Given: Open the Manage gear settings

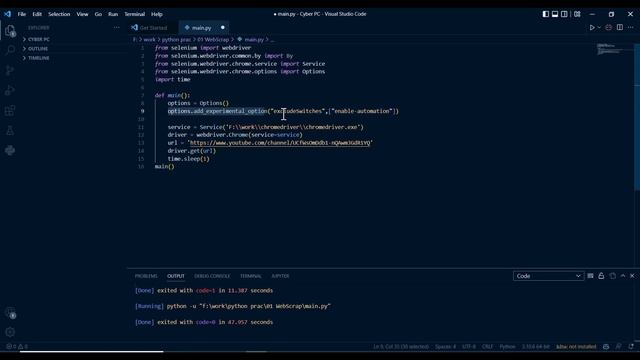Looking at the screenshot, I should pyautogui.click(x=10, y=332).
